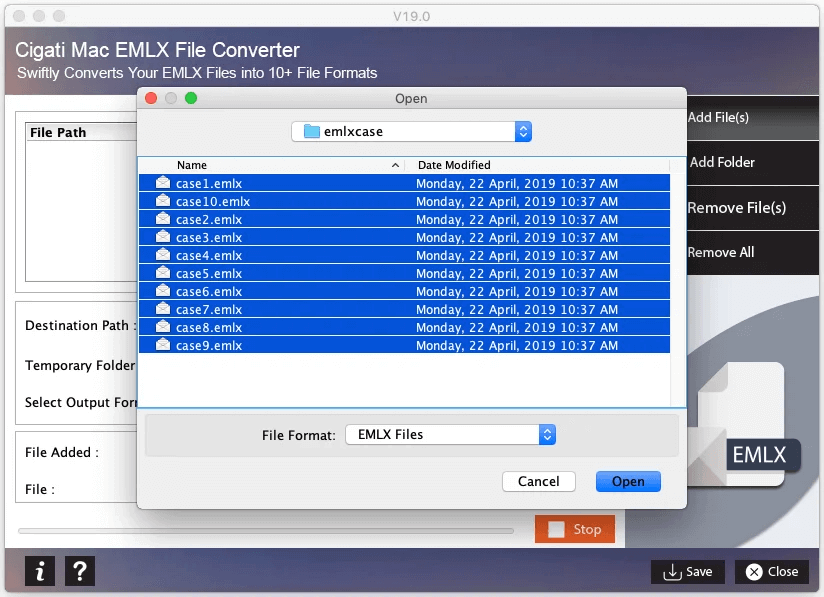Click the envelope icon for case7.emlx
The height and width of the screenshot is (597, 824).
coord(163,309)
